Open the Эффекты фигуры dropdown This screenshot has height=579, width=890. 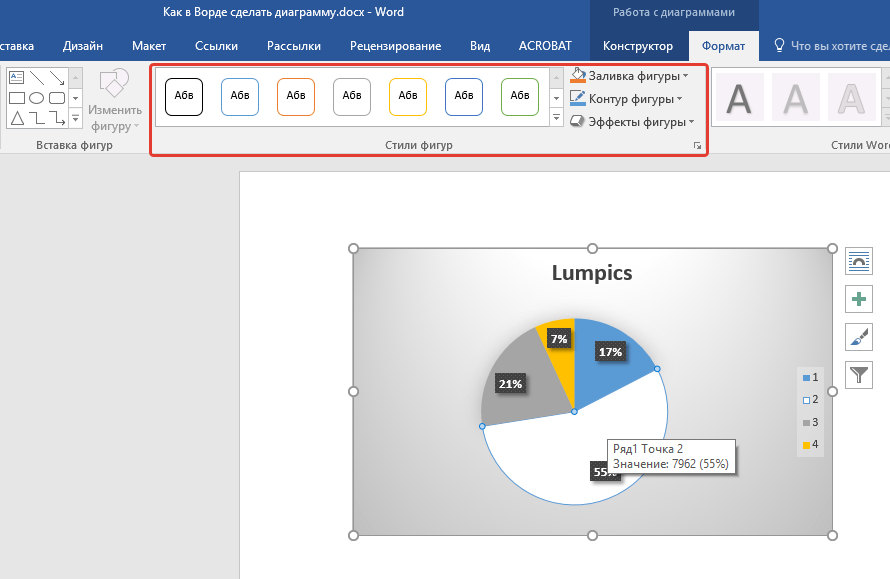coord(689,122)
